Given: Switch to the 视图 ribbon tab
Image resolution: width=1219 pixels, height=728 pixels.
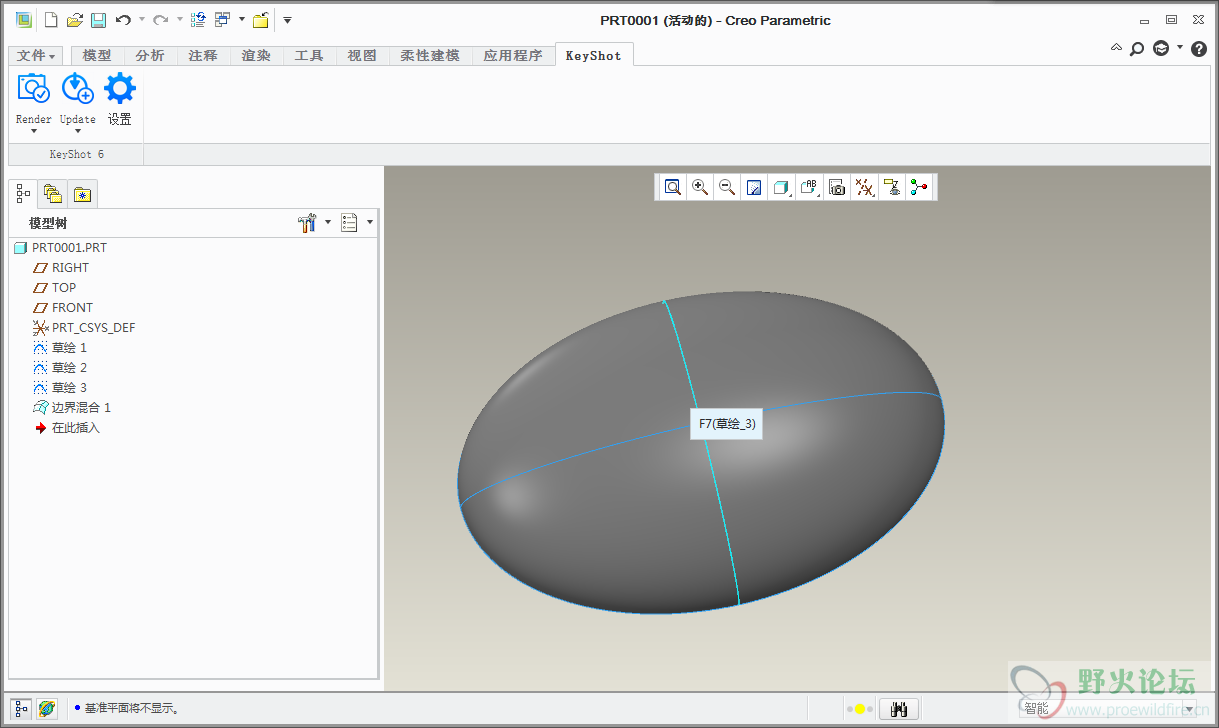Looking at the screenshot, I should [x=362, y=56].
